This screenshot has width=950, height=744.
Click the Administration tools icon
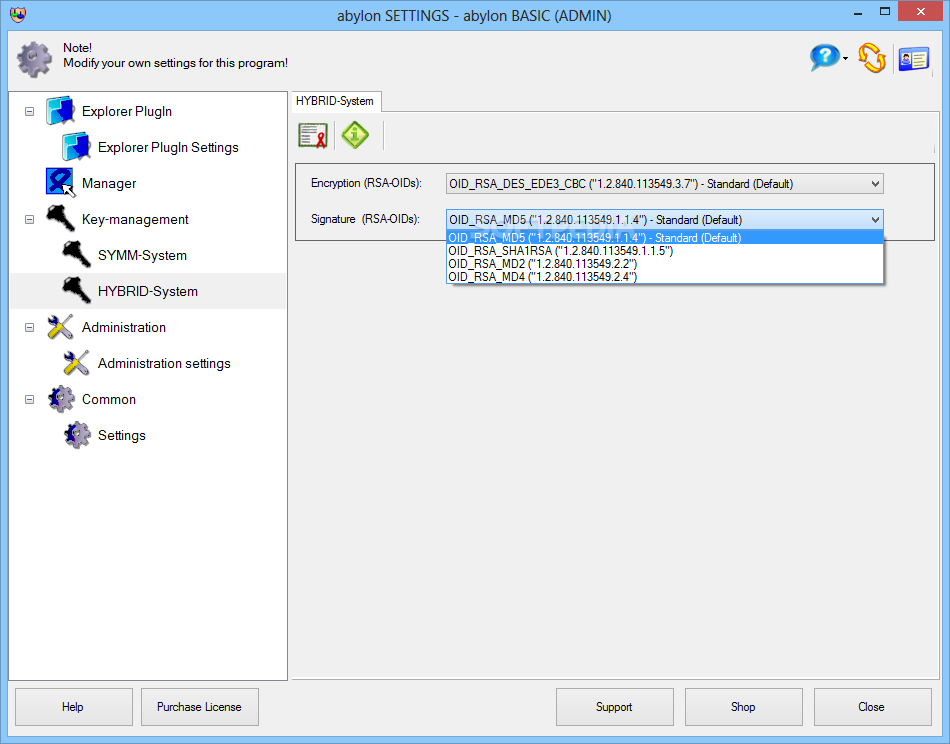pos(60,327)
